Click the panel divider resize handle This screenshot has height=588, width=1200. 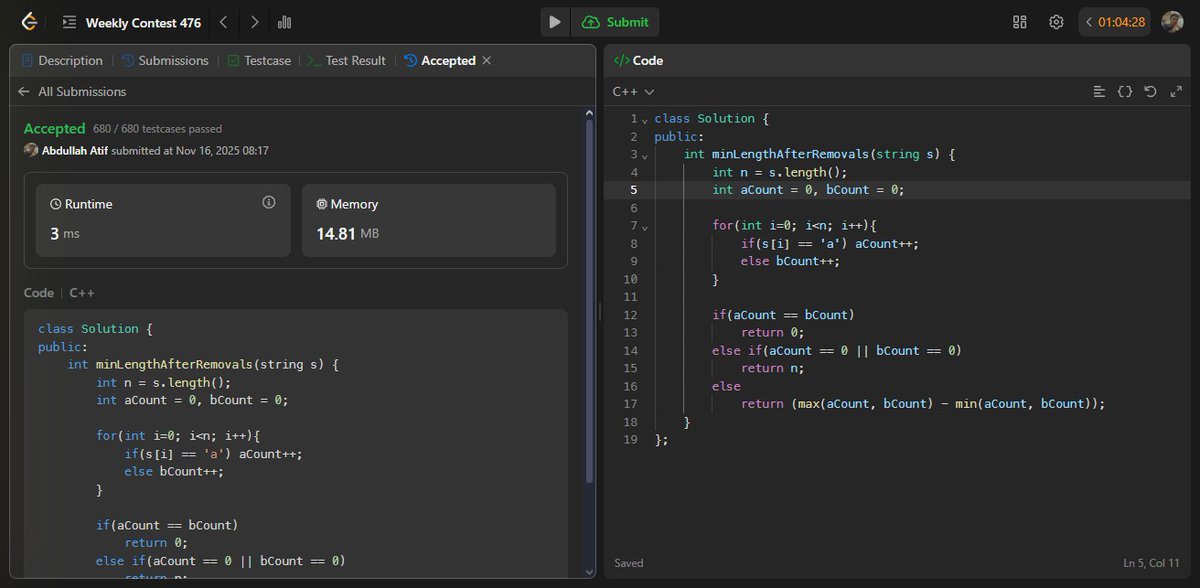599,313
